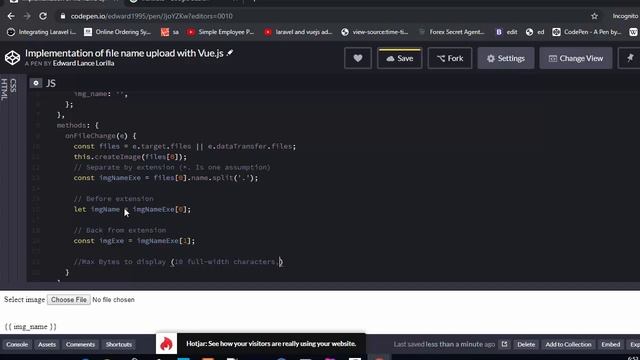The width and height of the screenshot is (640, 360).
Task: Bookmark this page with star icon
Action: (594, 16)
